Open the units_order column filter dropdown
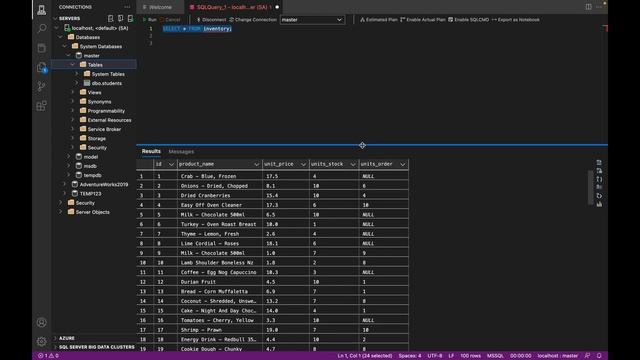This screenshot has height=360, width=640. click(x=403, y=164)
